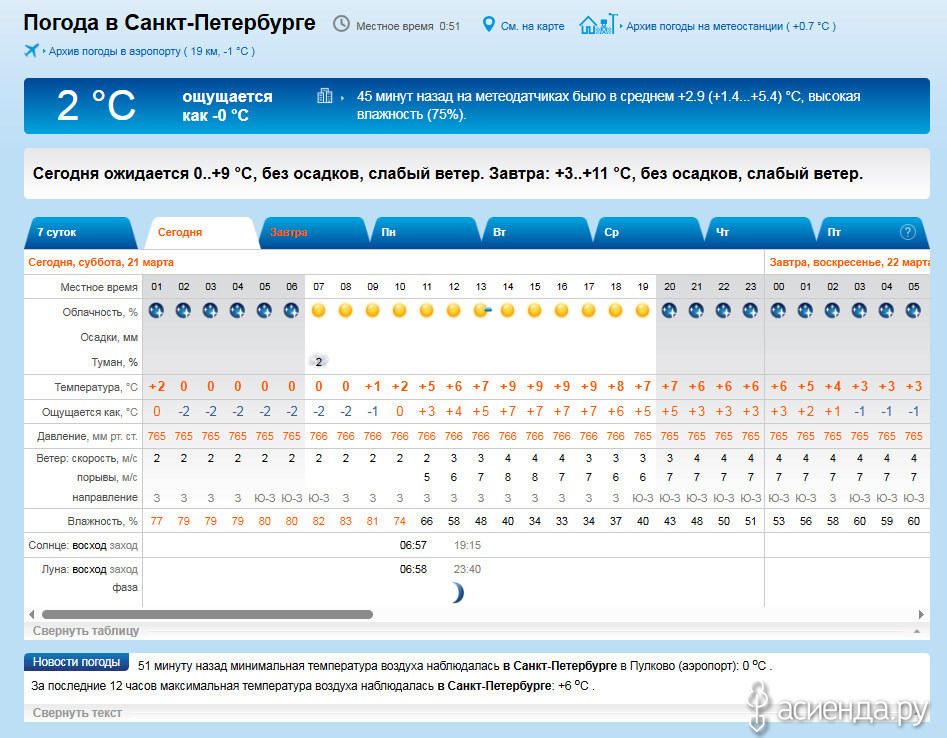Click the scrollbar right arrow
The width and height of the screenshot is (947, 738).
[921, 614]
